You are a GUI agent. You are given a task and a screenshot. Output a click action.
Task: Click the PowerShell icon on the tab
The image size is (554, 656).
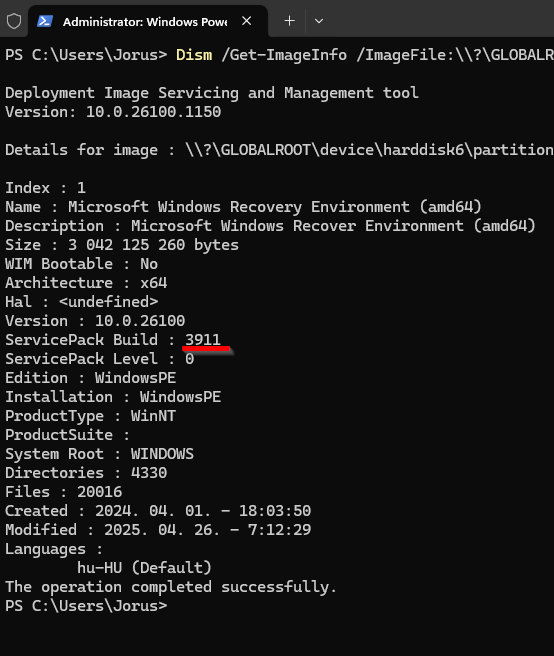pos(45,21)
